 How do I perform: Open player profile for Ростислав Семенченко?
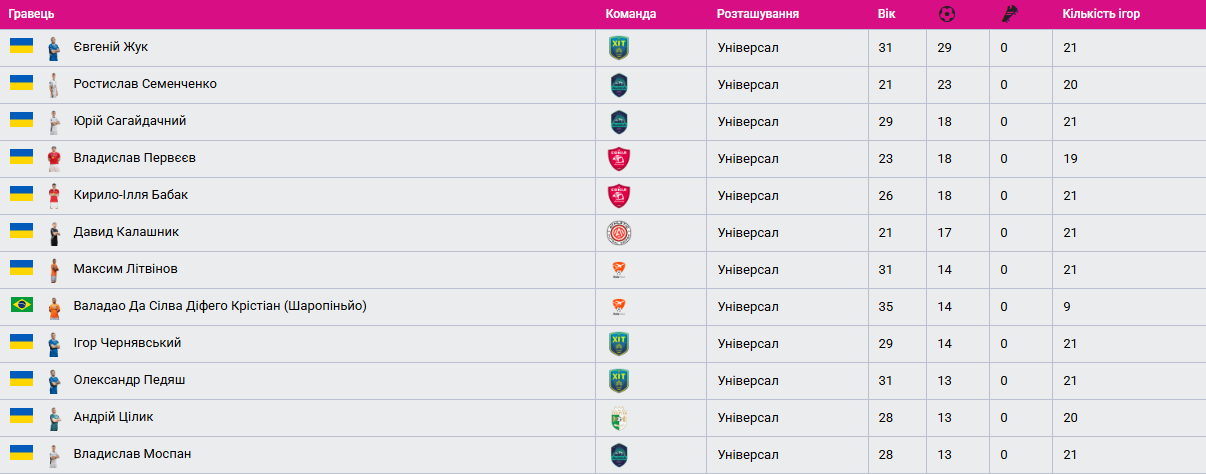click(145, 84)
